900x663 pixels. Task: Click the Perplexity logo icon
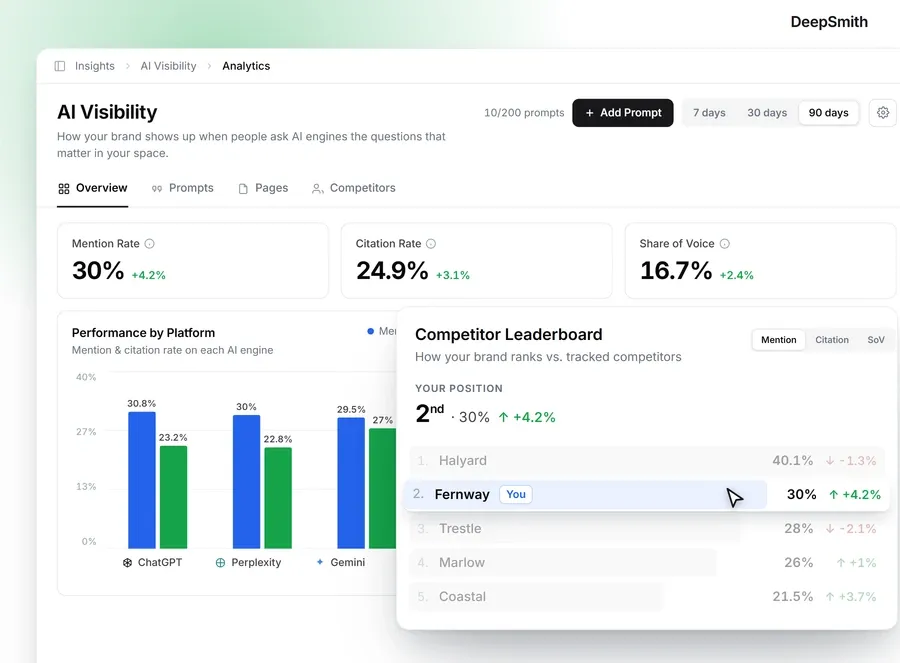click(x=220, y=563)
